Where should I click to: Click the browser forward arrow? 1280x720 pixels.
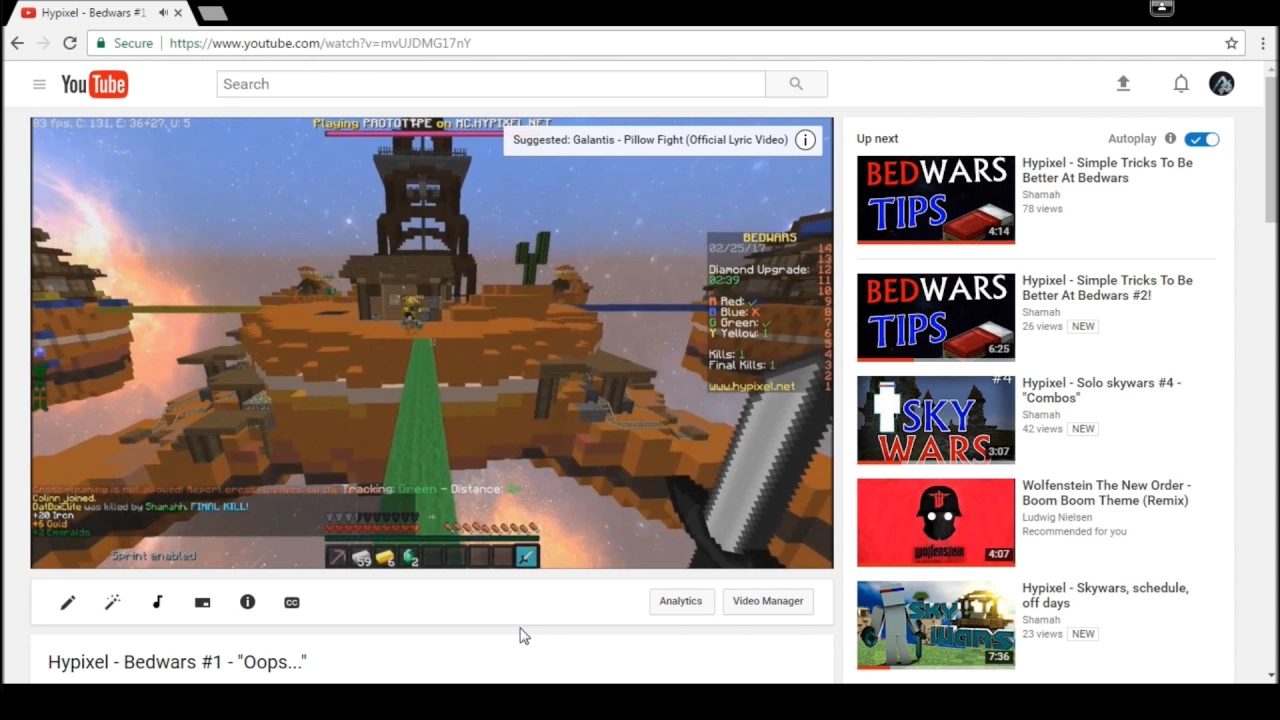tap(43, 43)
